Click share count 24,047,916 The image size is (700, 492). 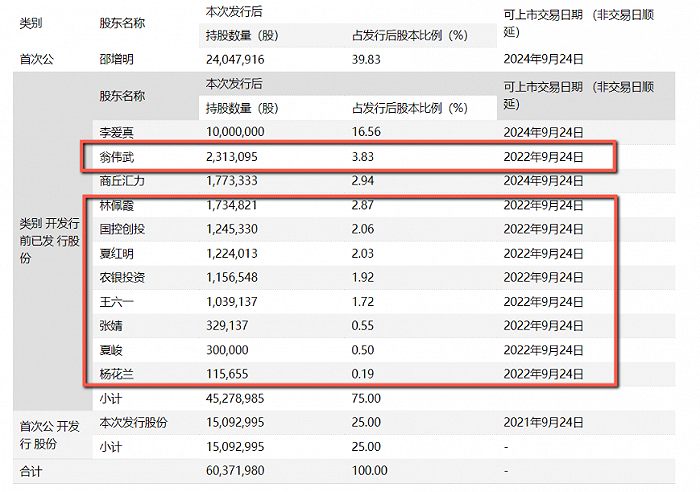tap(235, 59)
